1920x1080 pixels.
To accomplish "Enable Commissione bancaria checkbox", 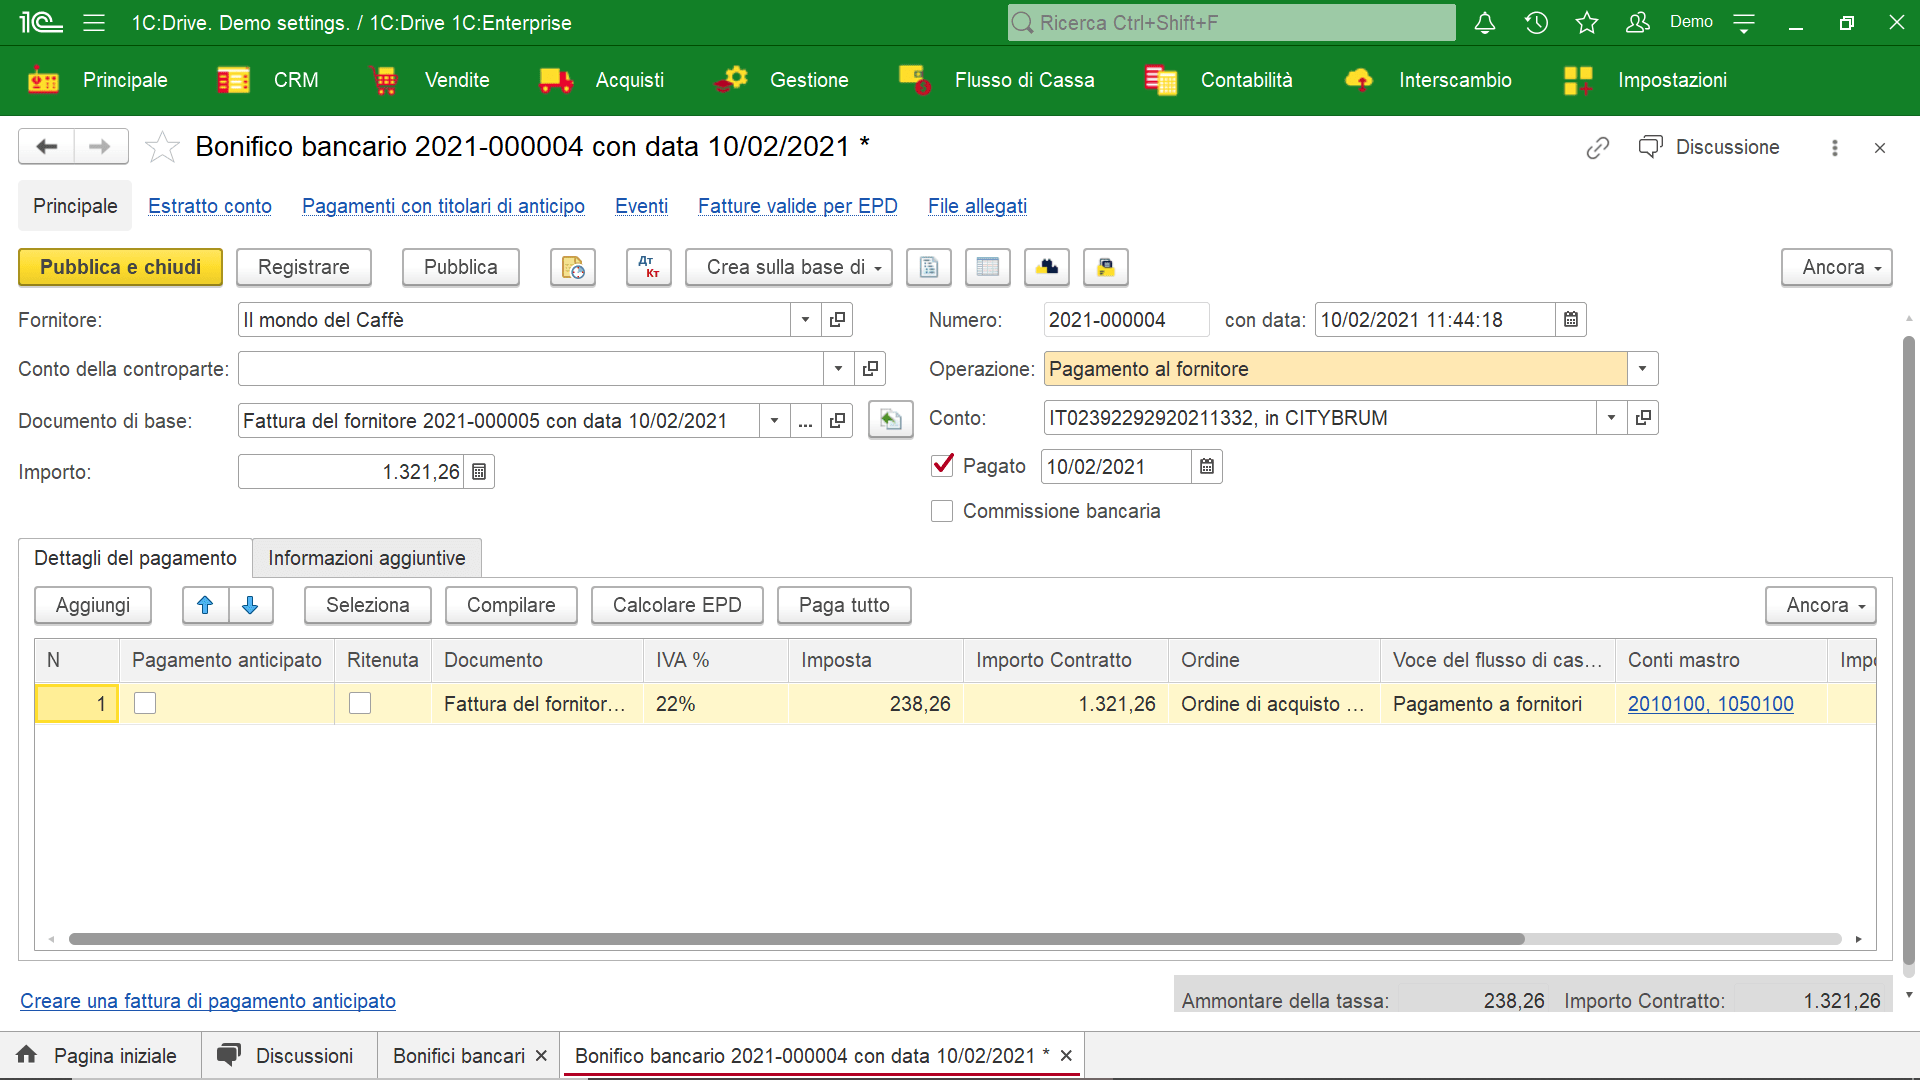I will click(x=942, y=511).
